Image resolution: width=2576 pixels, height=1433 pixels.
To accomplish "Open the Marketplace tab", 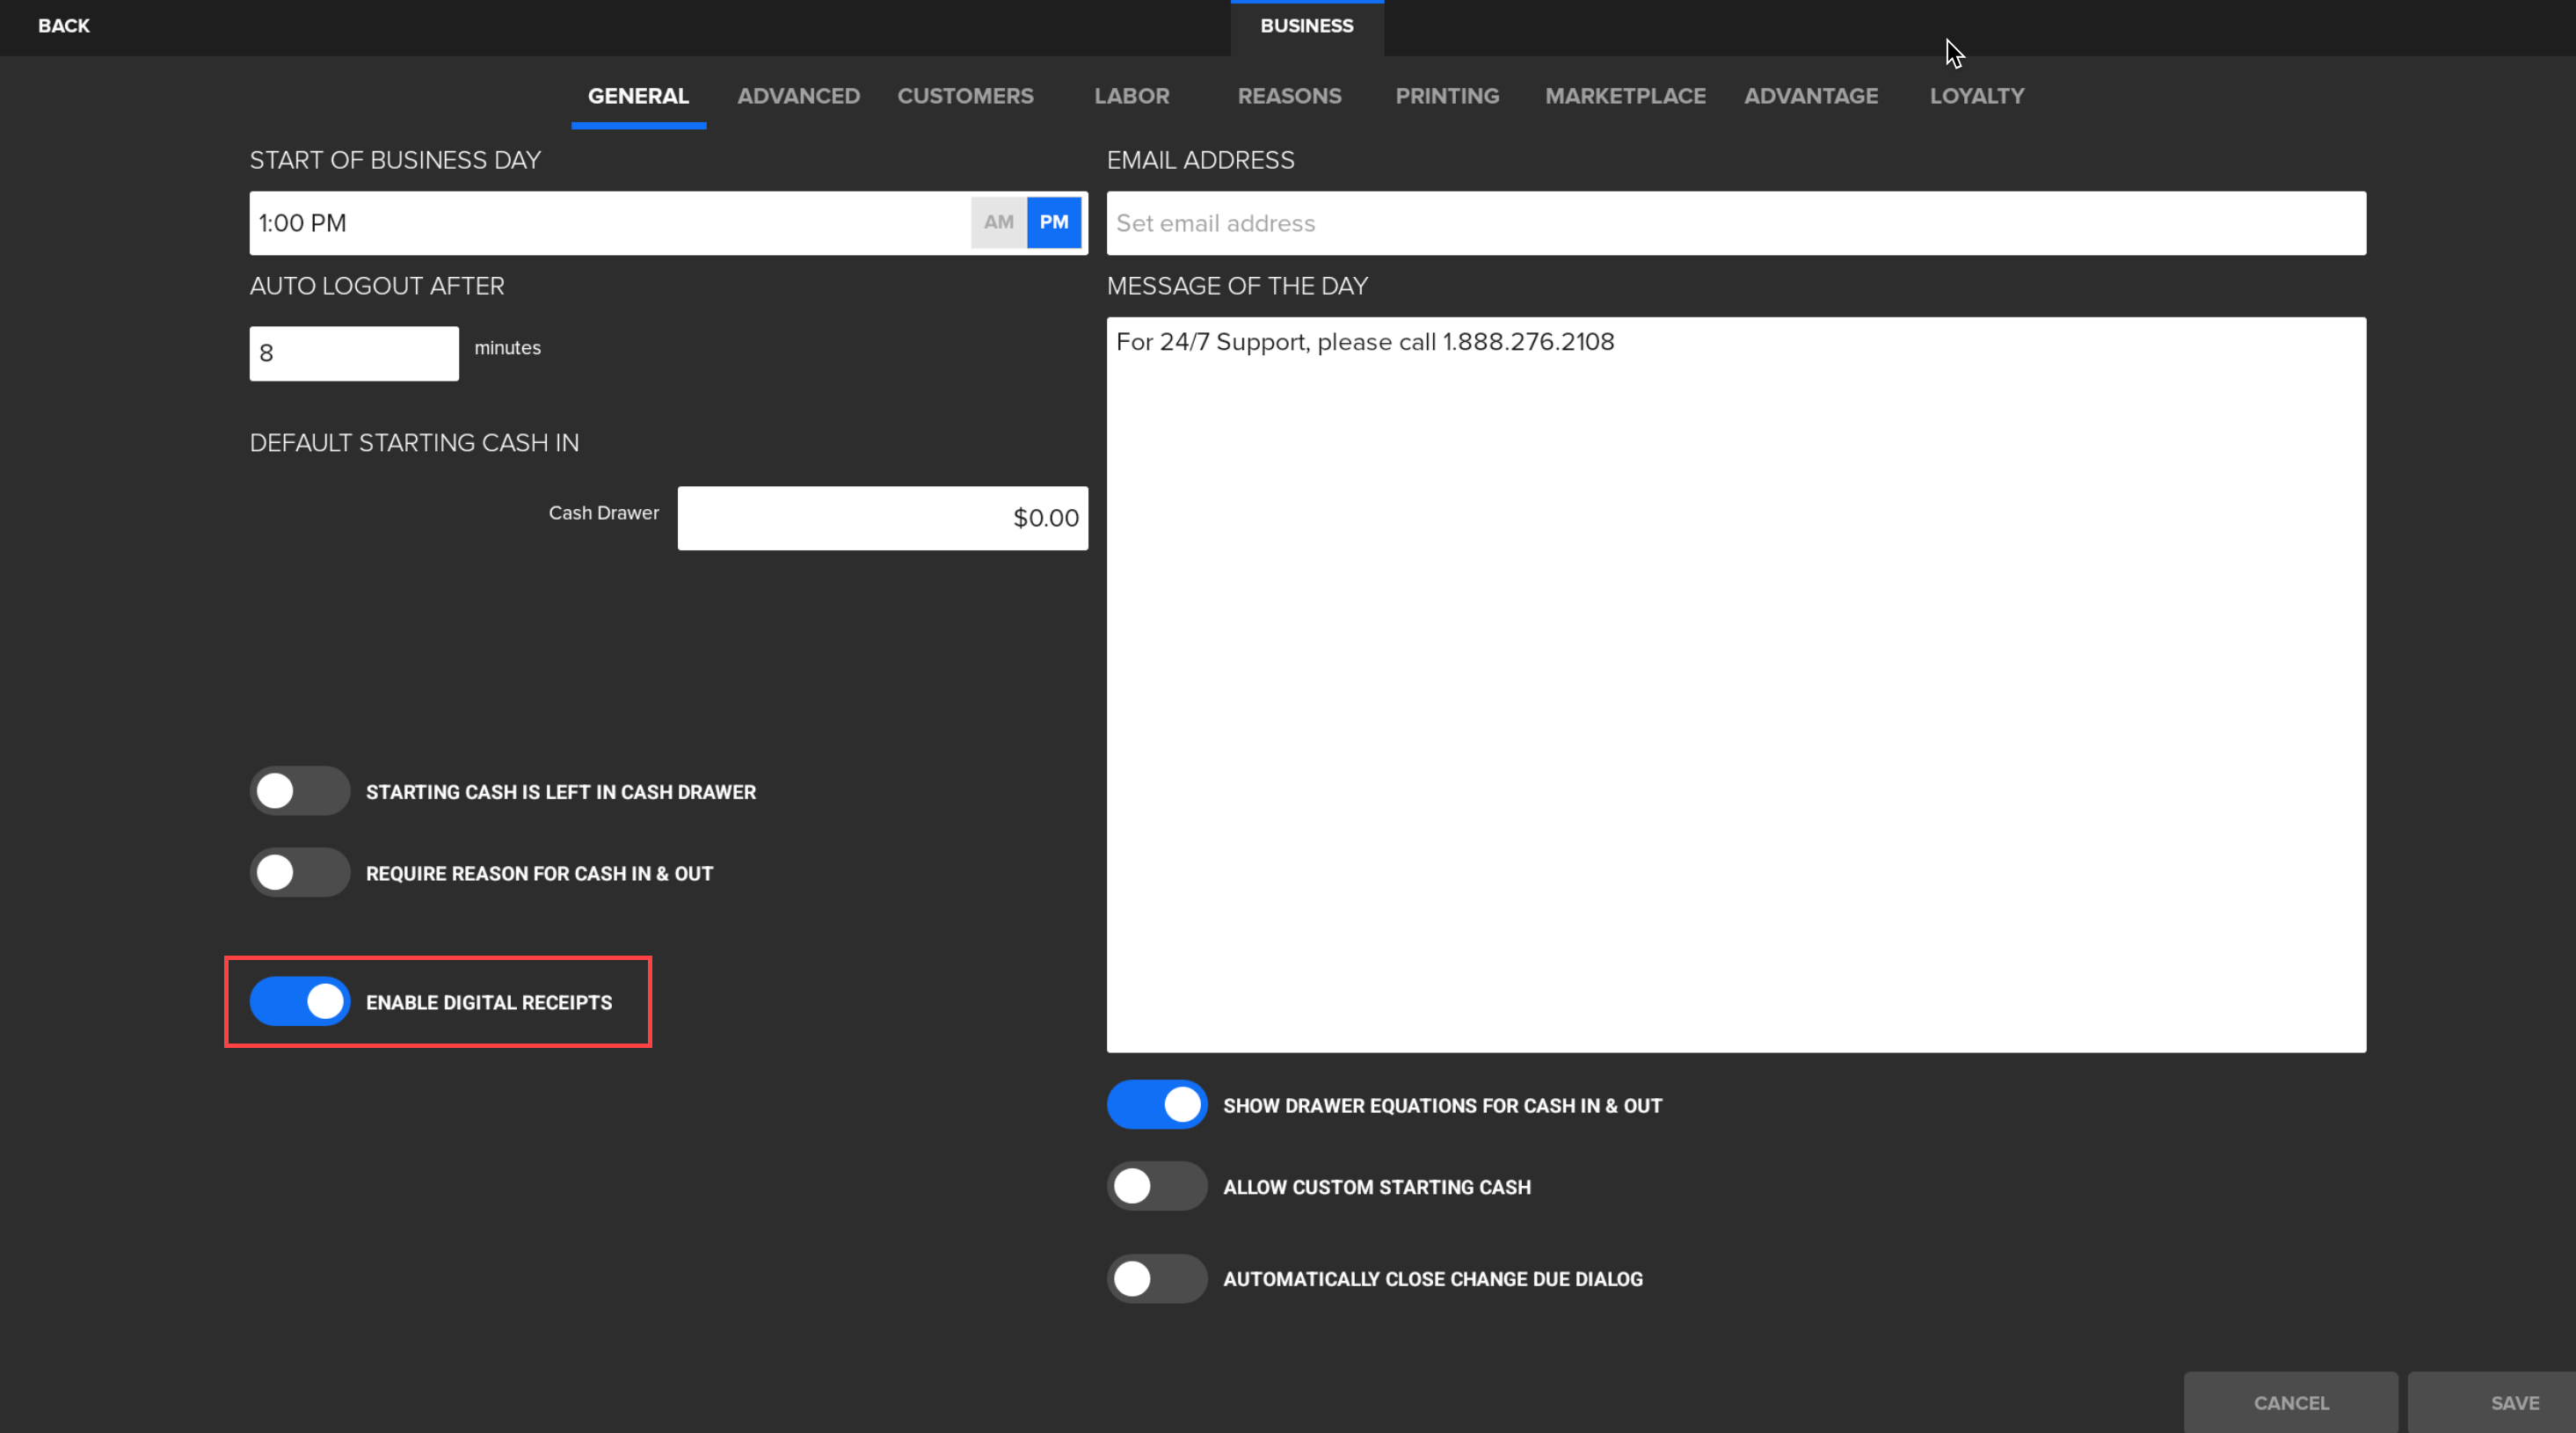I will click(x=1624, y=96).
